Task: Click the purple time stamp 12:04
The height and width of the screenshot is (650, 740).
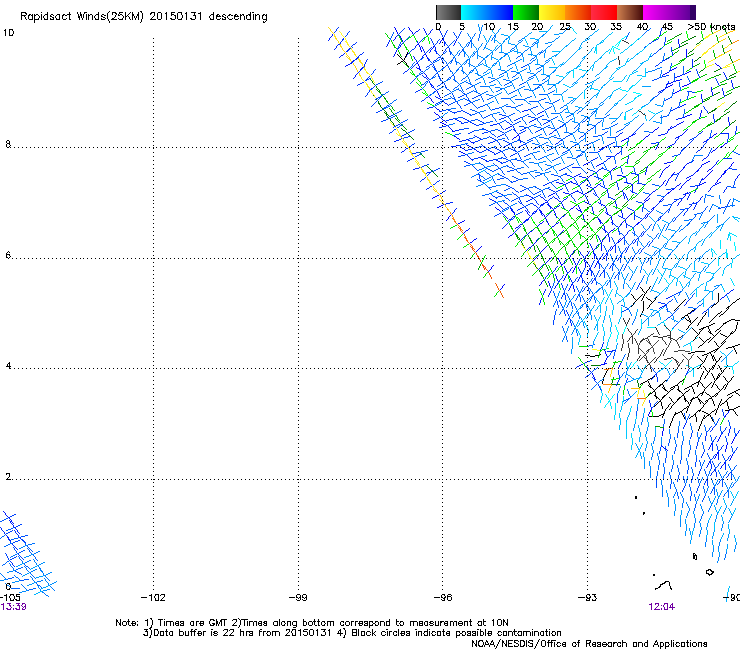Action: click(x=662, y=607)
